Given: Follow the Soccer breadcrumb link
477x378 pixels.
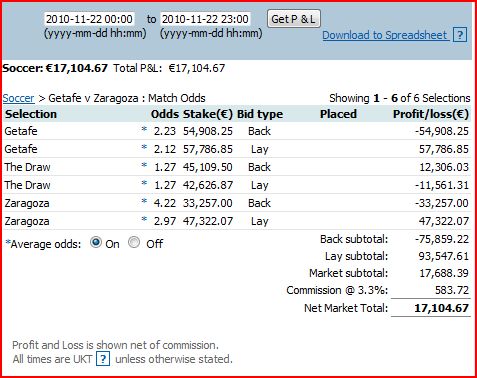Looking at the screenshot, I should click(18, 98).
